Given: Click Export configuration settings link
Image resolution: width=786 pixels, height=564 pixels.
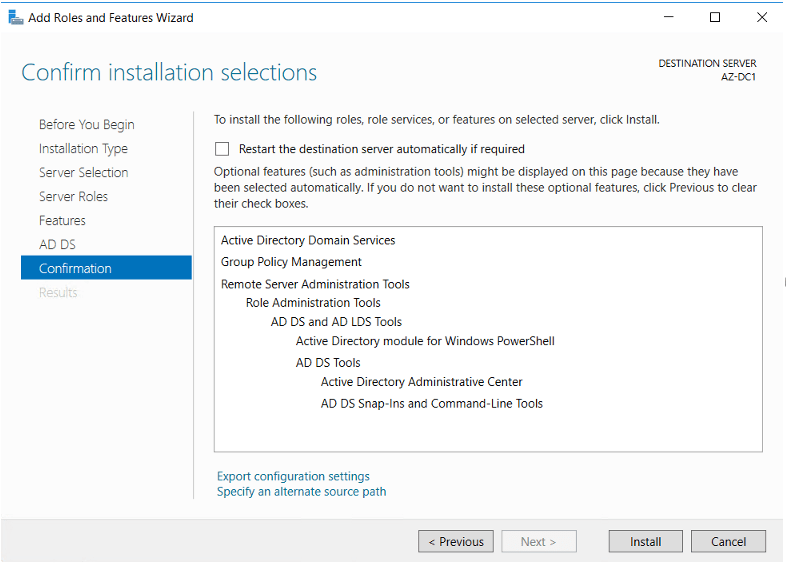Looking at the screenshot, I should click(293, 477).
